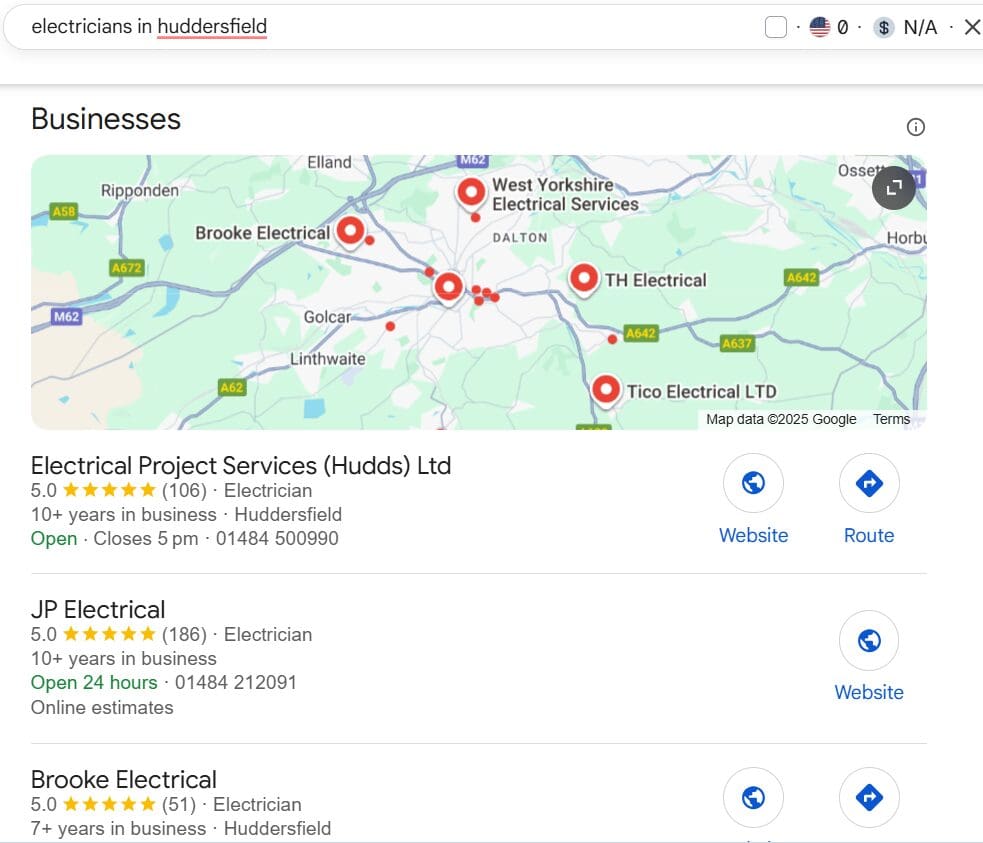Clear the search with the X button
The image size is (983, 843).
(x=971, y=27)
